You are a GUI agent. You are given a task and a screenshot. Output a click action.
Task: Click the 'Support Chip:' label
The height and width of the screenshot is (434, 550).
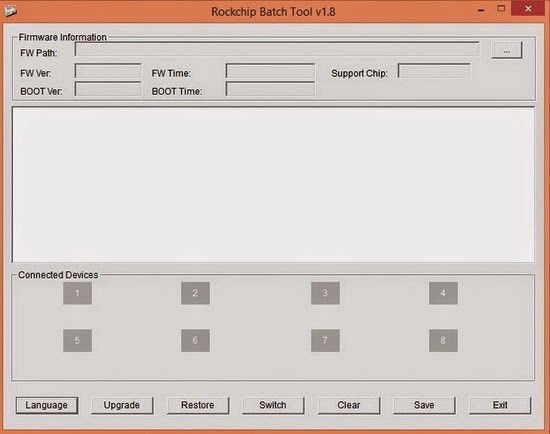tap(360, 73)
